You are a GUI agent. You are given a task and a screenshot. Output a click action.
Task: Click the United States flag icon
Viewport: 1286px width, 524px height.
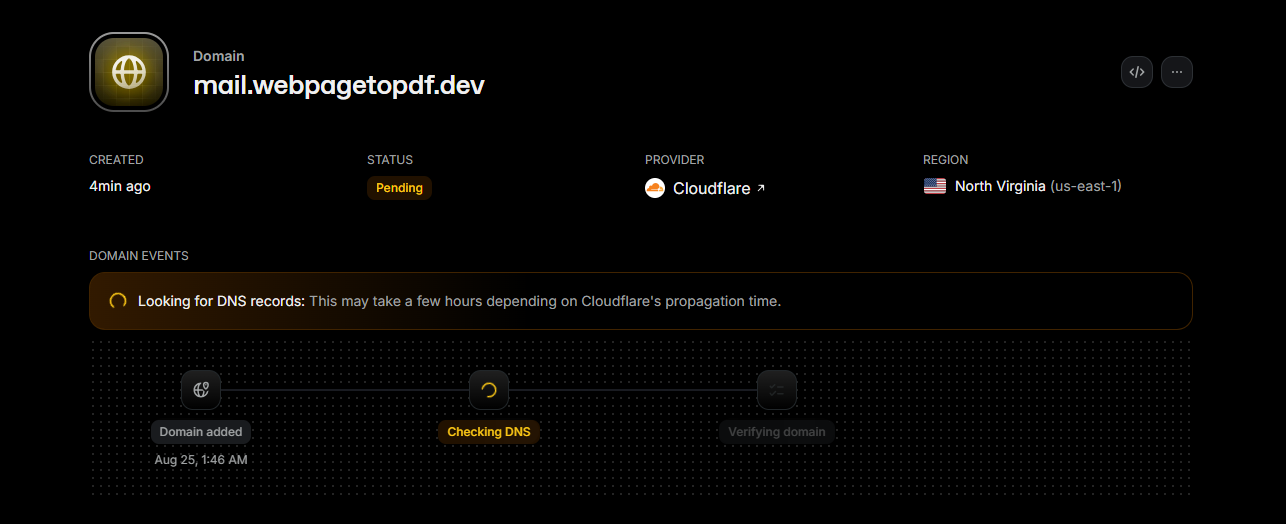(x=934, y=186)
